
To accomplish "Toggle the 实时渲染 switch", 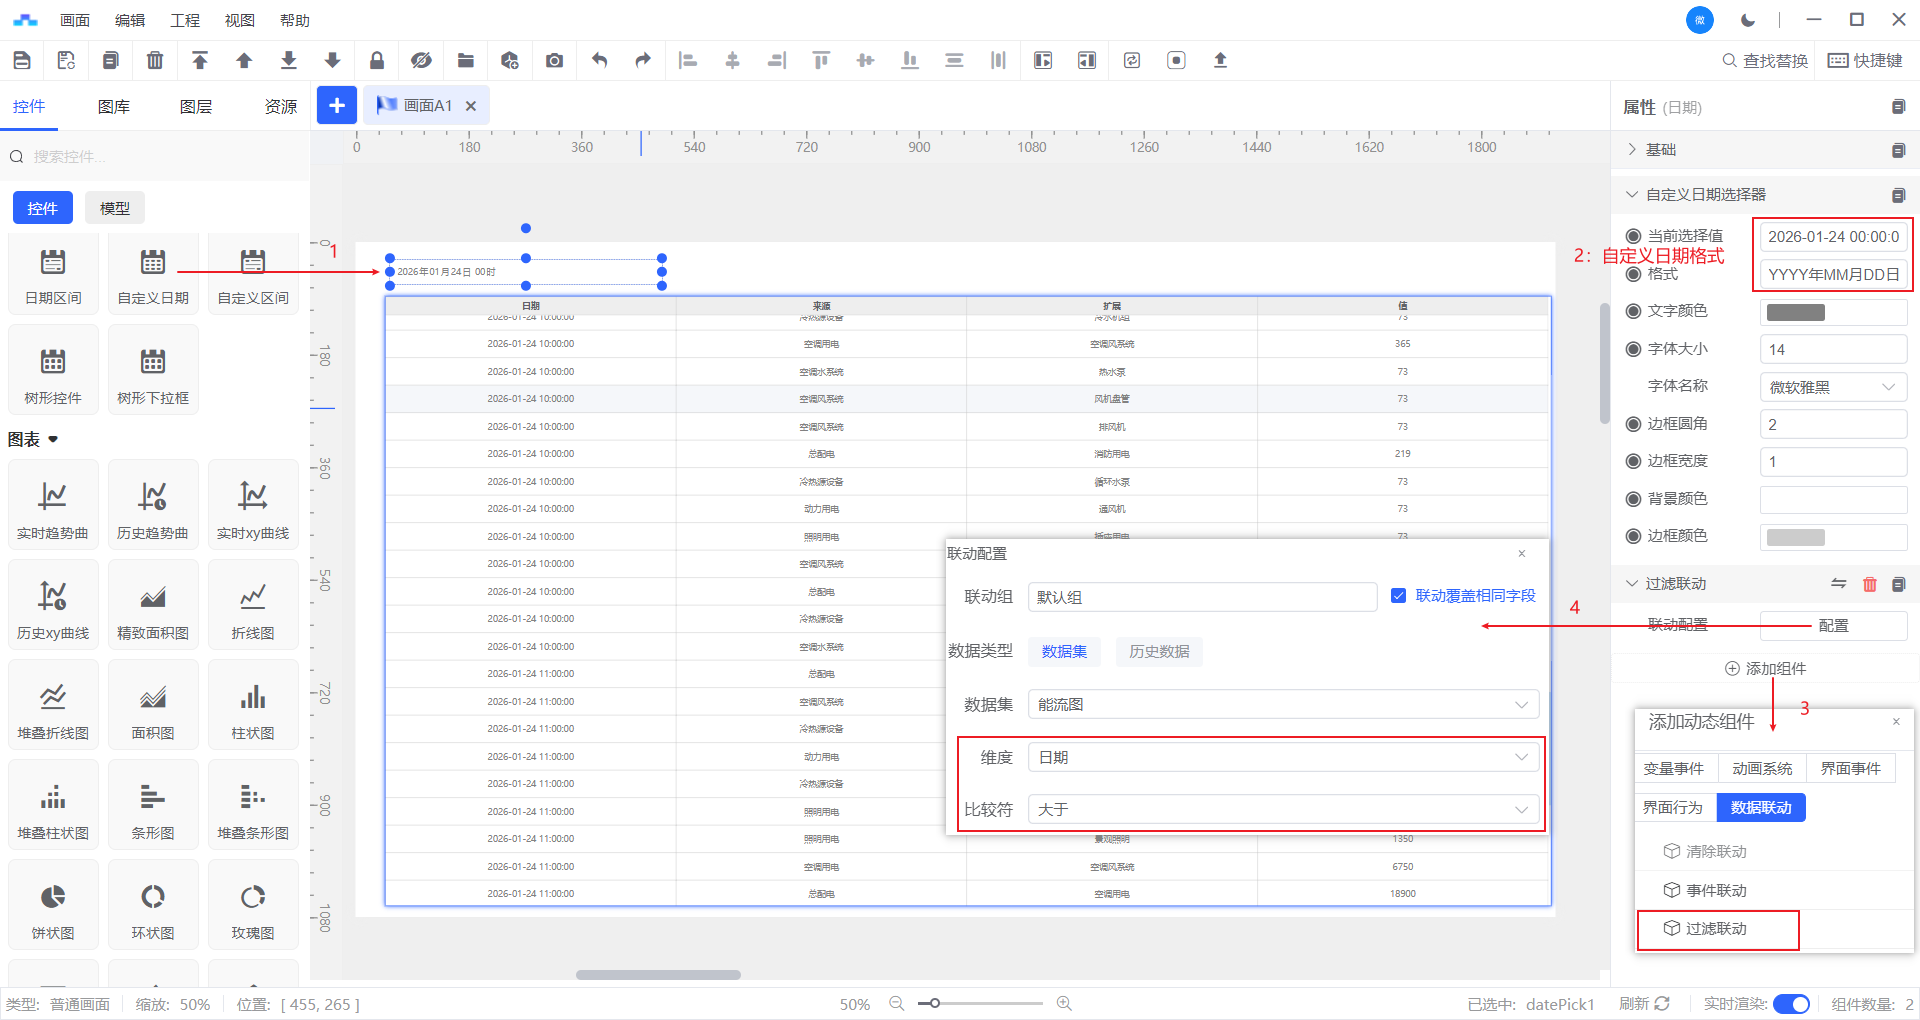I will click(x=1791, y=1004).
